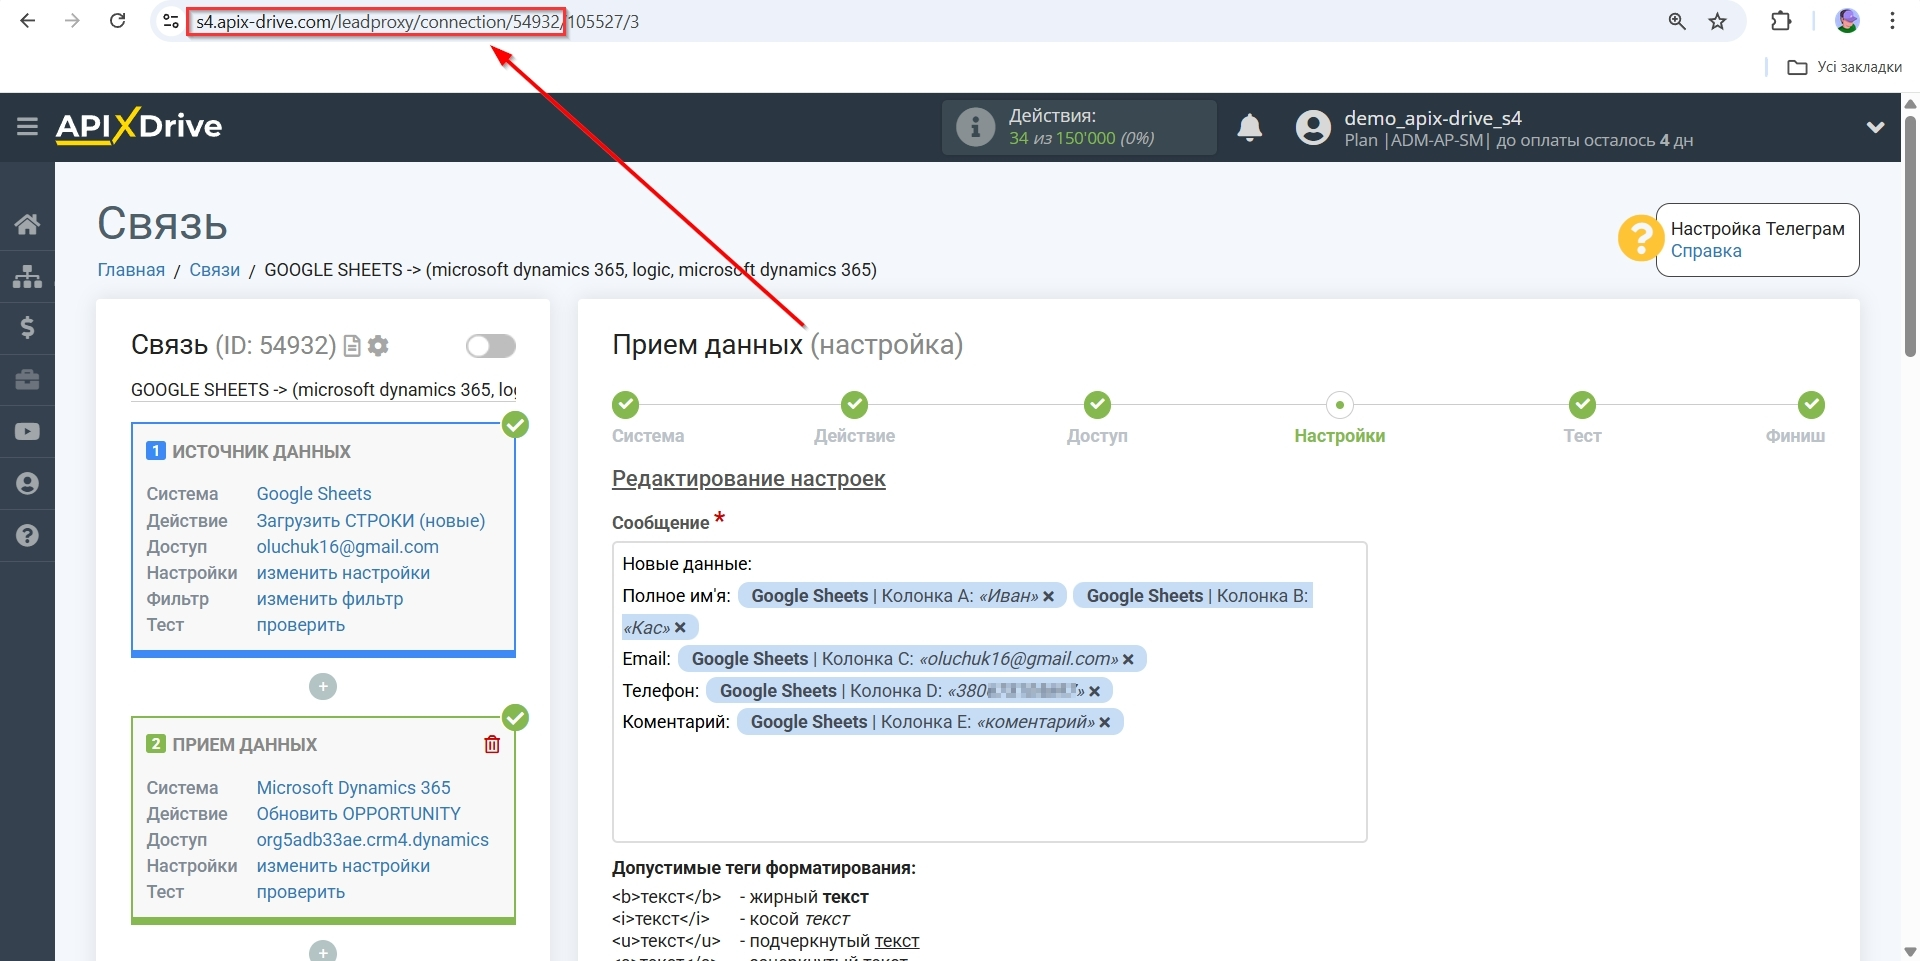Screen dimensions: 1920x961
Task: Expand the account dropdown chevron
Action: 1875,127
